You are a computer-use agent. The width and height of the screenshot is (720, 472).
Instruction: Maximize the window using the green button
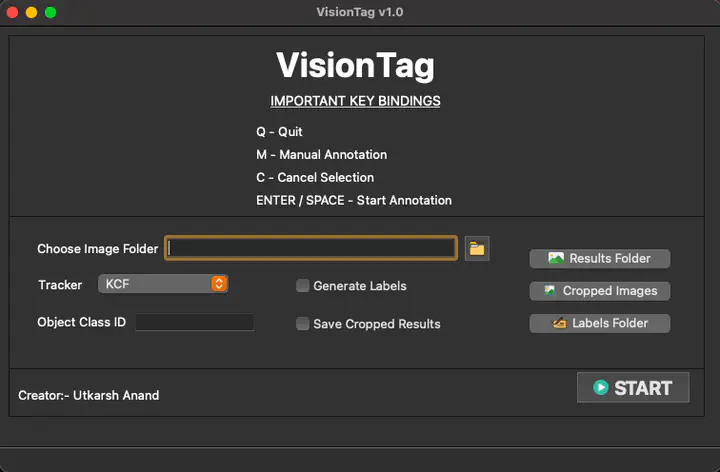point(51,12)
